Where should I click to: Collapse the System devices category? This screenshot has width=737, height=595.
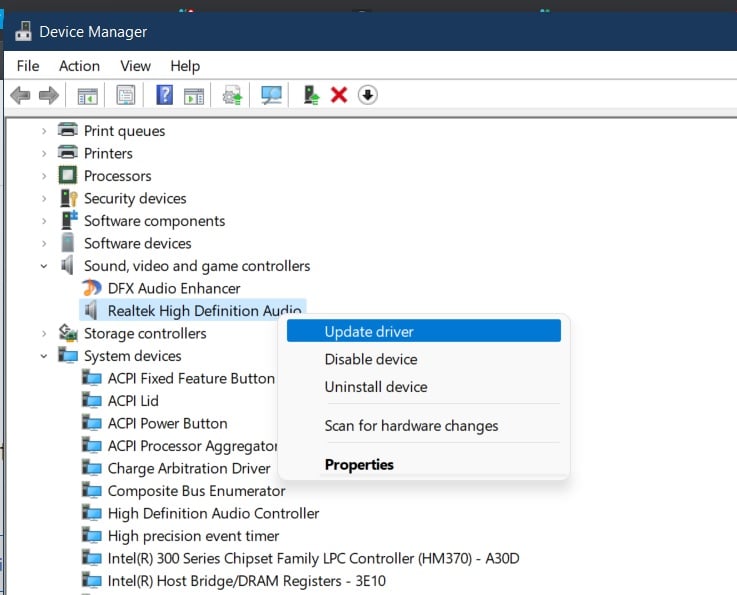44,356
